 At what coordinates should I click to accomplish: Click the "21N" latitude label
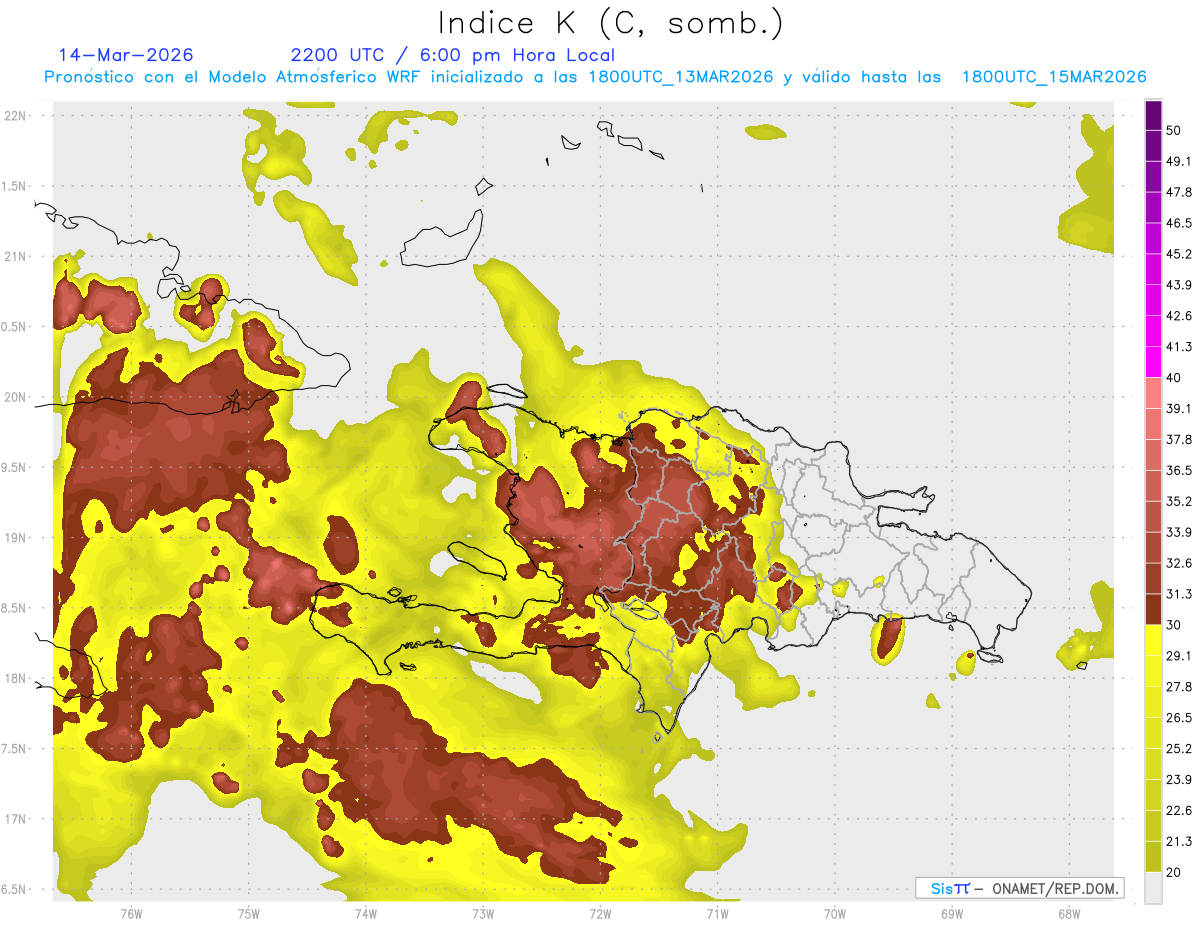(15, 256)
